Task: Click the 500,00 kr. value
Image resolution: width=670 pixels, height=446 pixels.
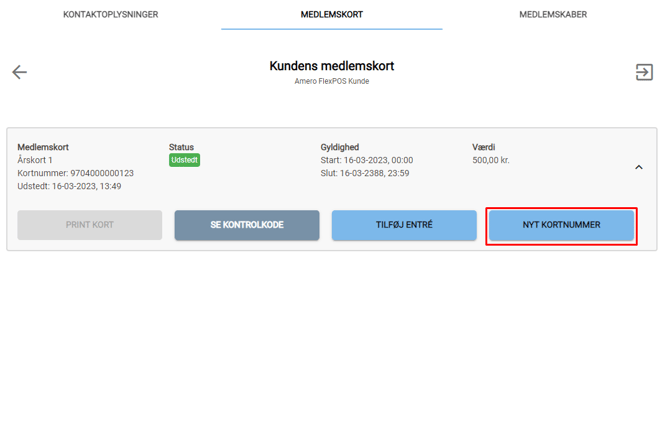Action: pos(491,160)
